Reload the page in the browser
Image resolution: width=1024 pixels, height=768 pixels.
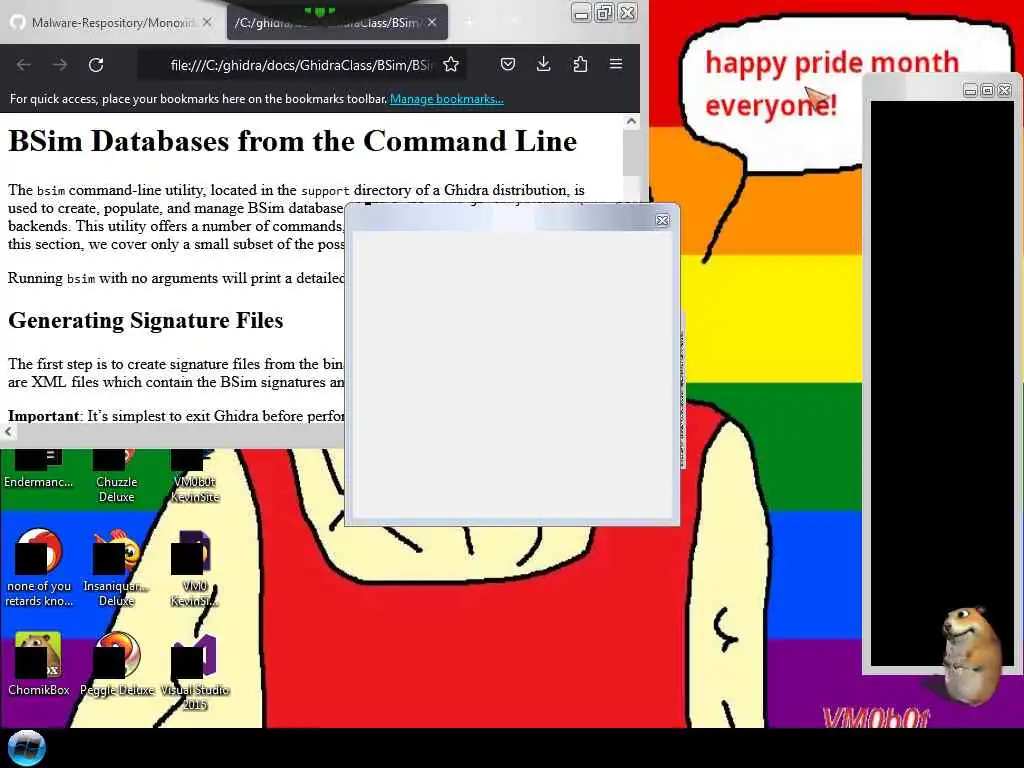96,65
